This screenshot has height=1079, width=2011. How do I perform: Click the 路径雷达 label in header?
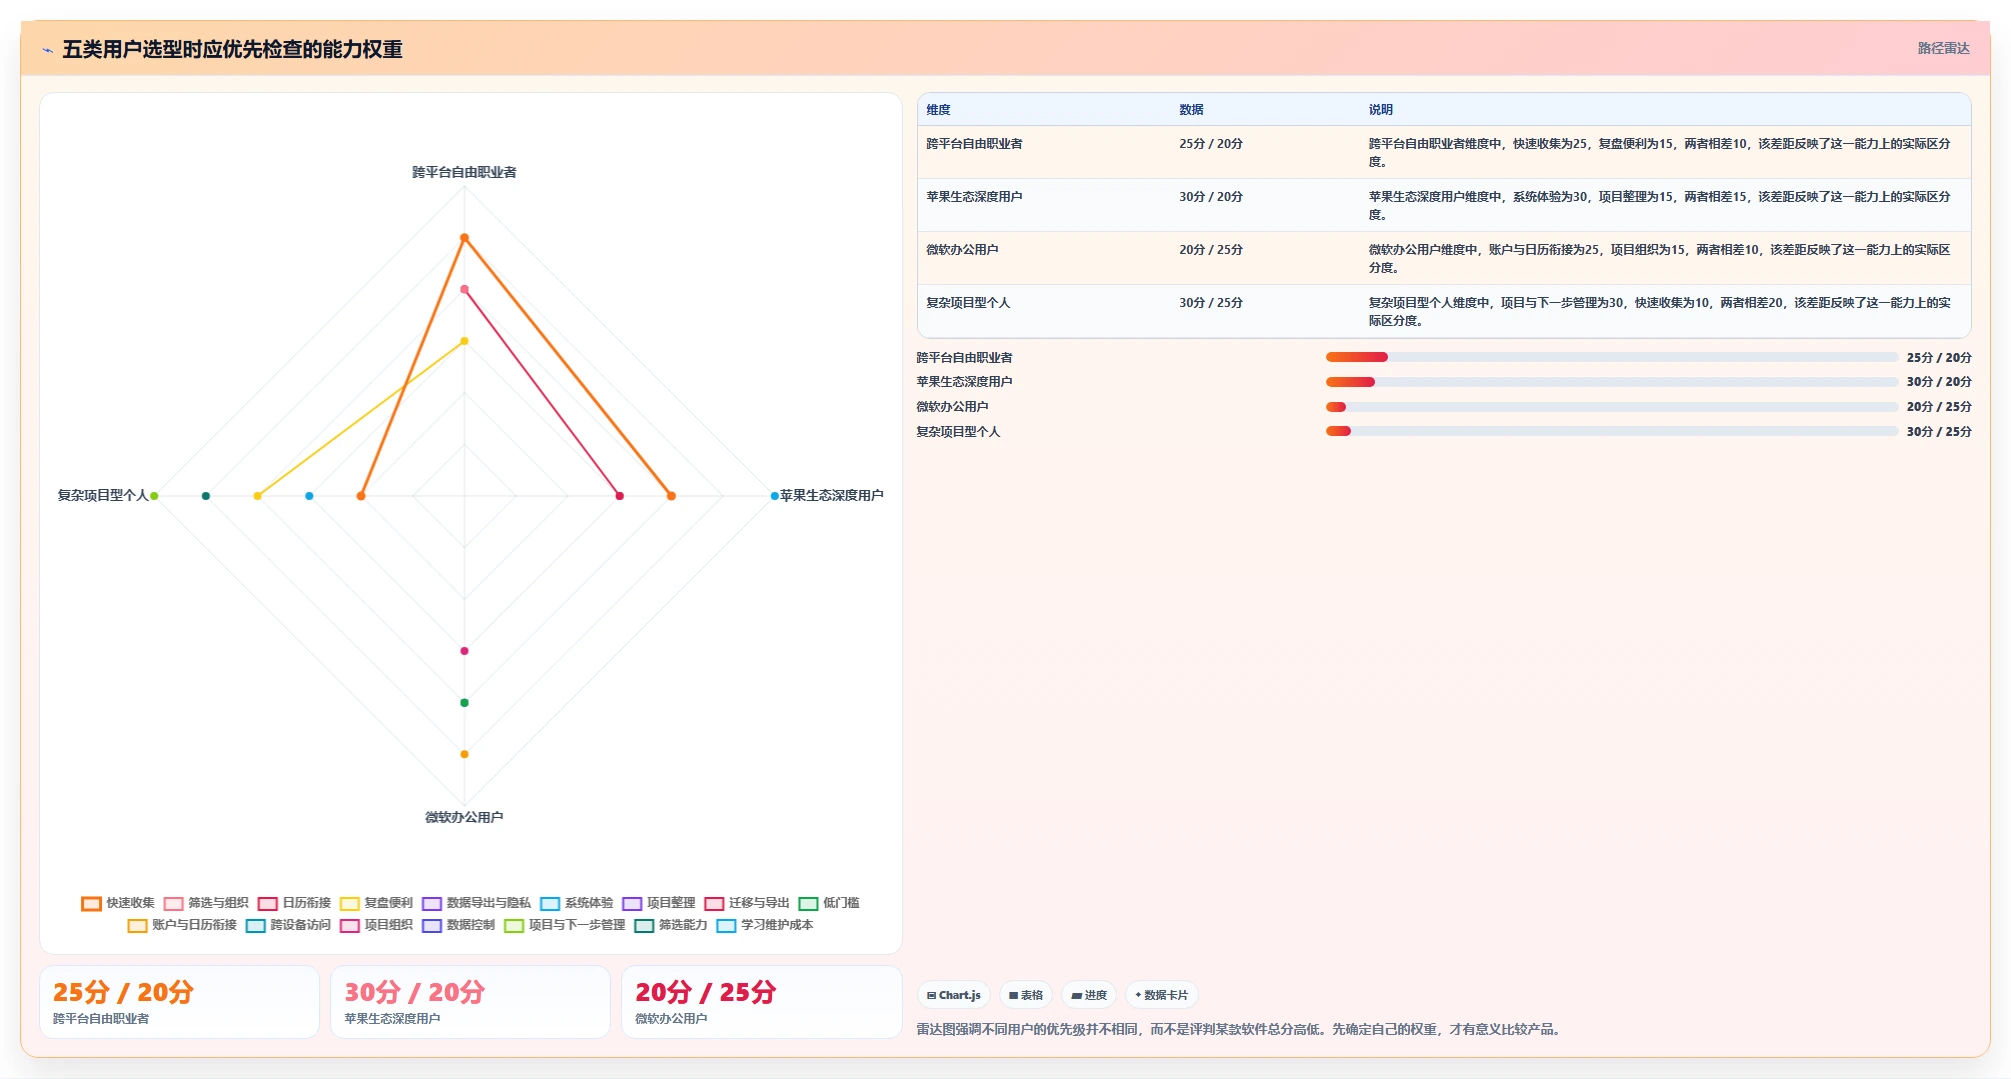coord(1943,48)
